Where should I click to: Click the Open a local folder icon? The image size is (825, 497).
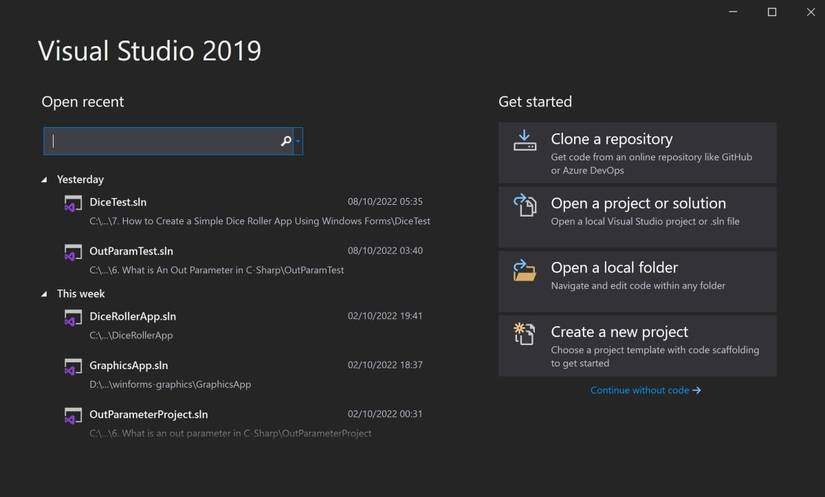525,270
